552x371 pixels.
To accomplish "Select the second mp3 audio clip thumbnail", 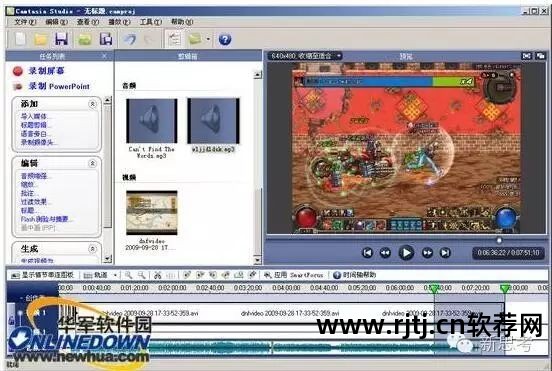I will pos(213,121).
